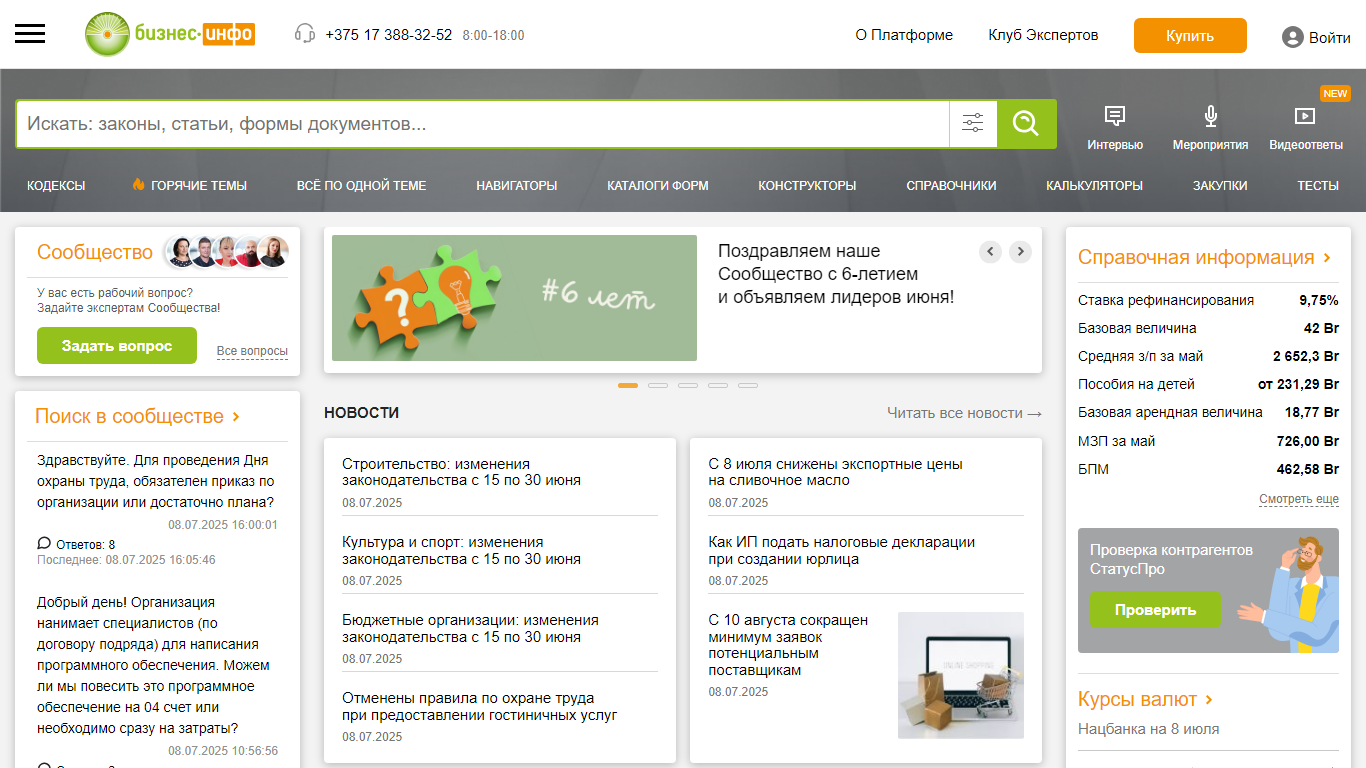Click the community experts avatars
Screen dimensions: 1366x768
(227, 252)
